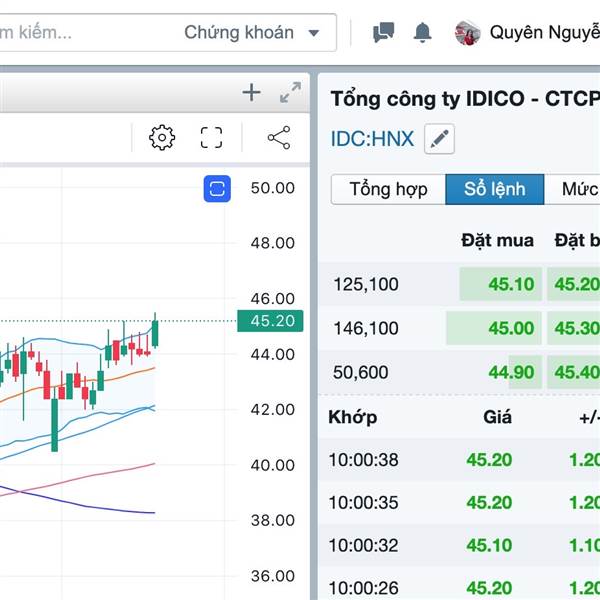Click the Khớp column header

coord(352,417)
